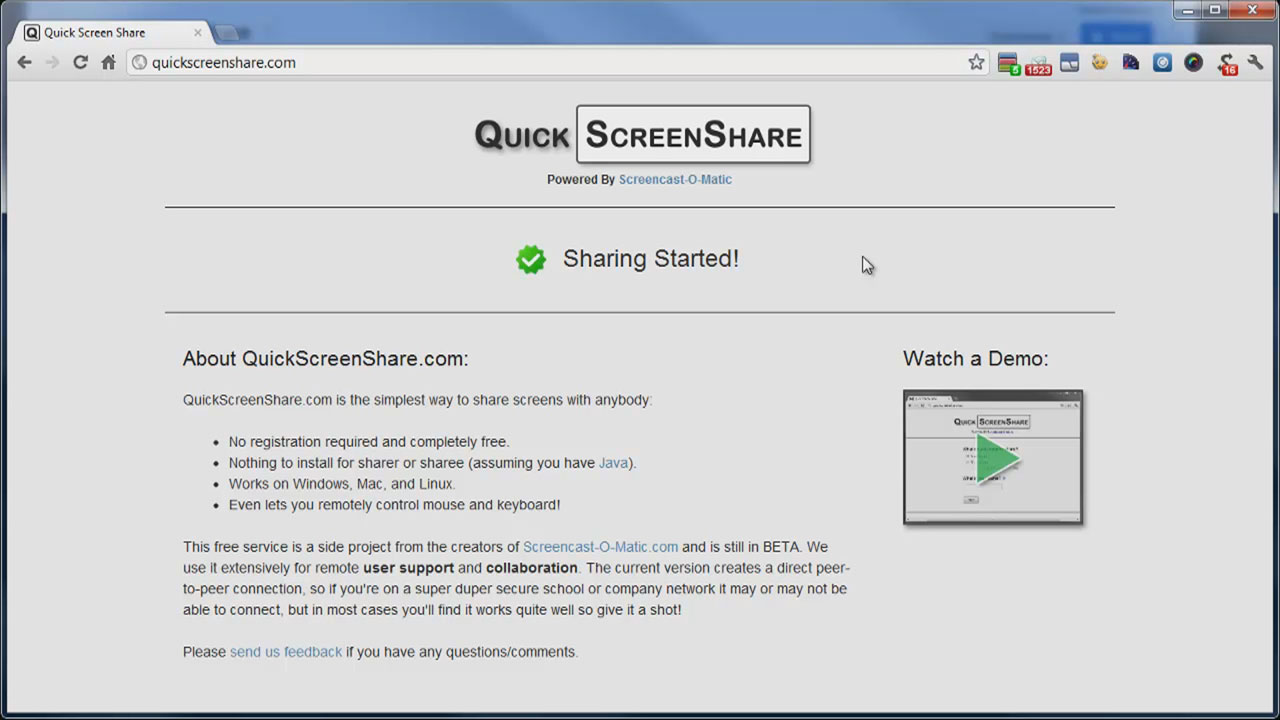Click the blue window extension icon

[1069, 62]
